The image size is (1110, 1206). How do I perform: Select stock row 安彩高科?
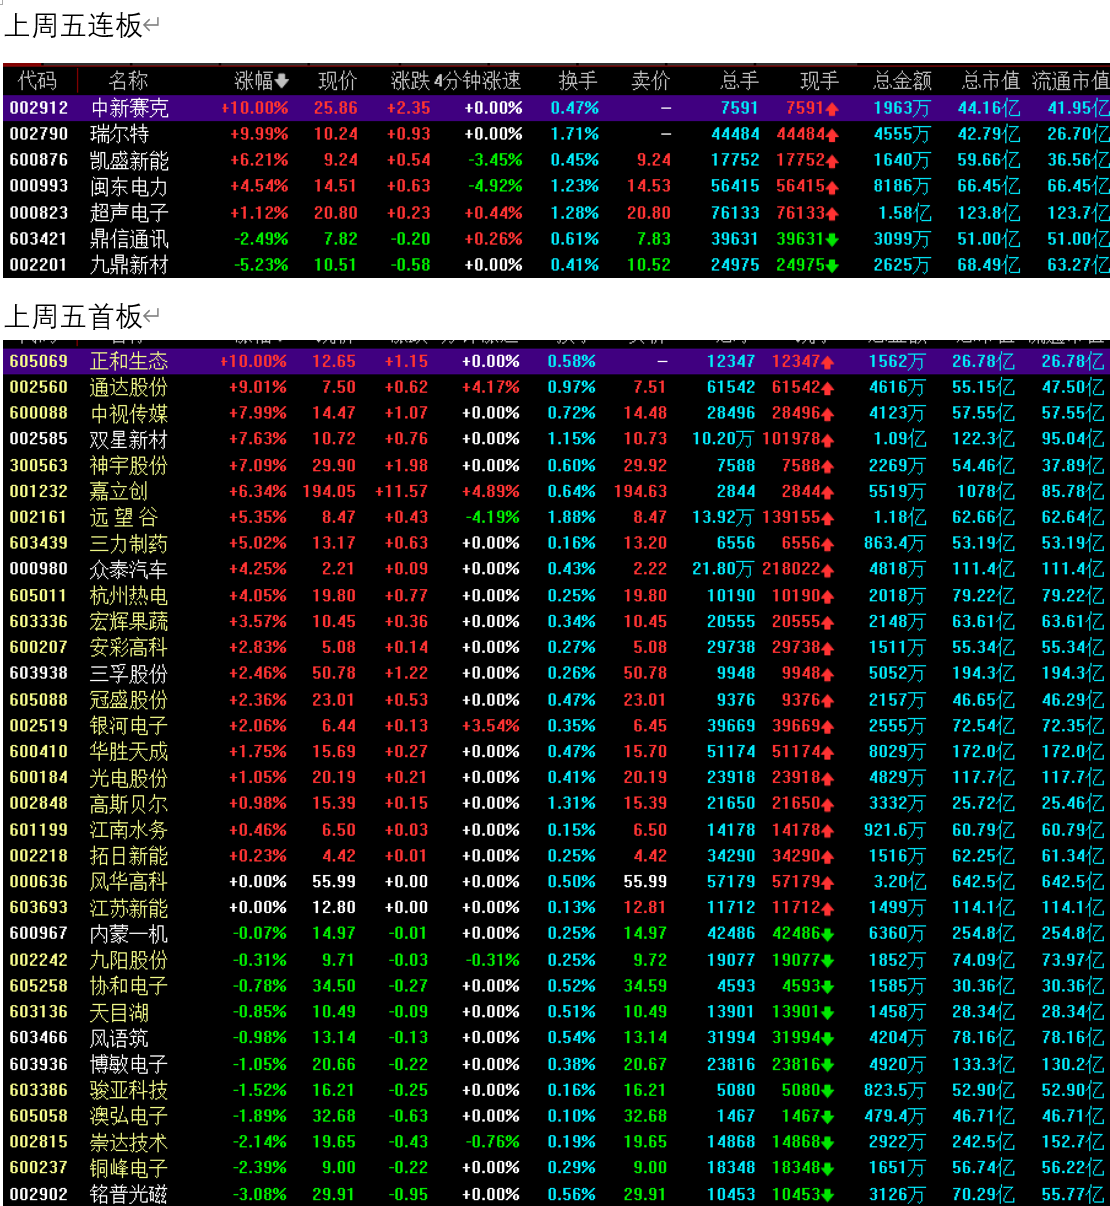(556, 648)
